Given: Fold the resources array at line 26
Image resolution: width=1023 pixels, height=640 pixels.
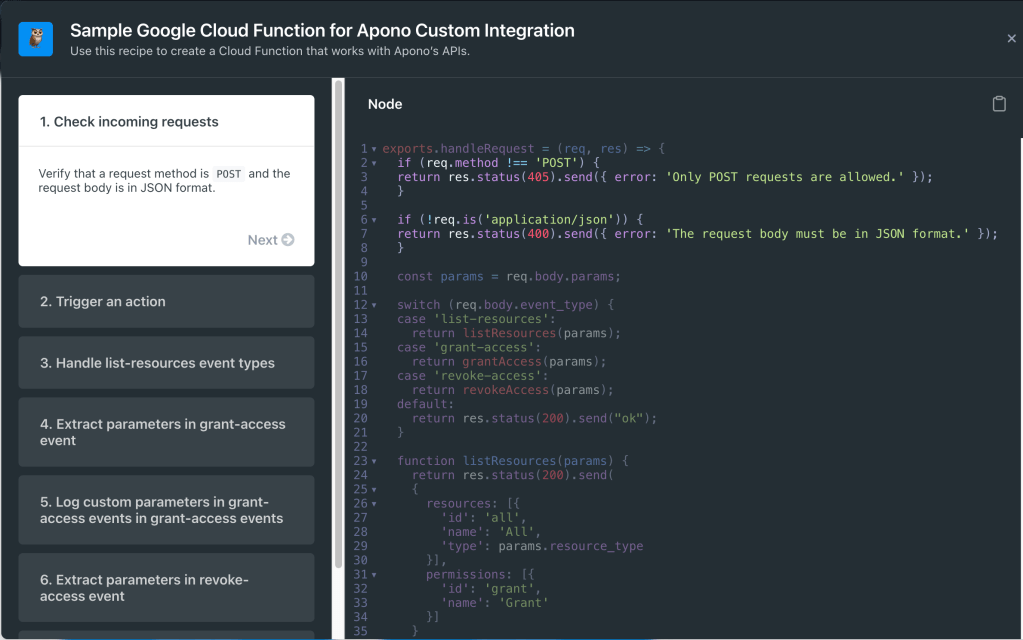Looking at the screenshot, I should pyautogui.click(x=374, y=504).
